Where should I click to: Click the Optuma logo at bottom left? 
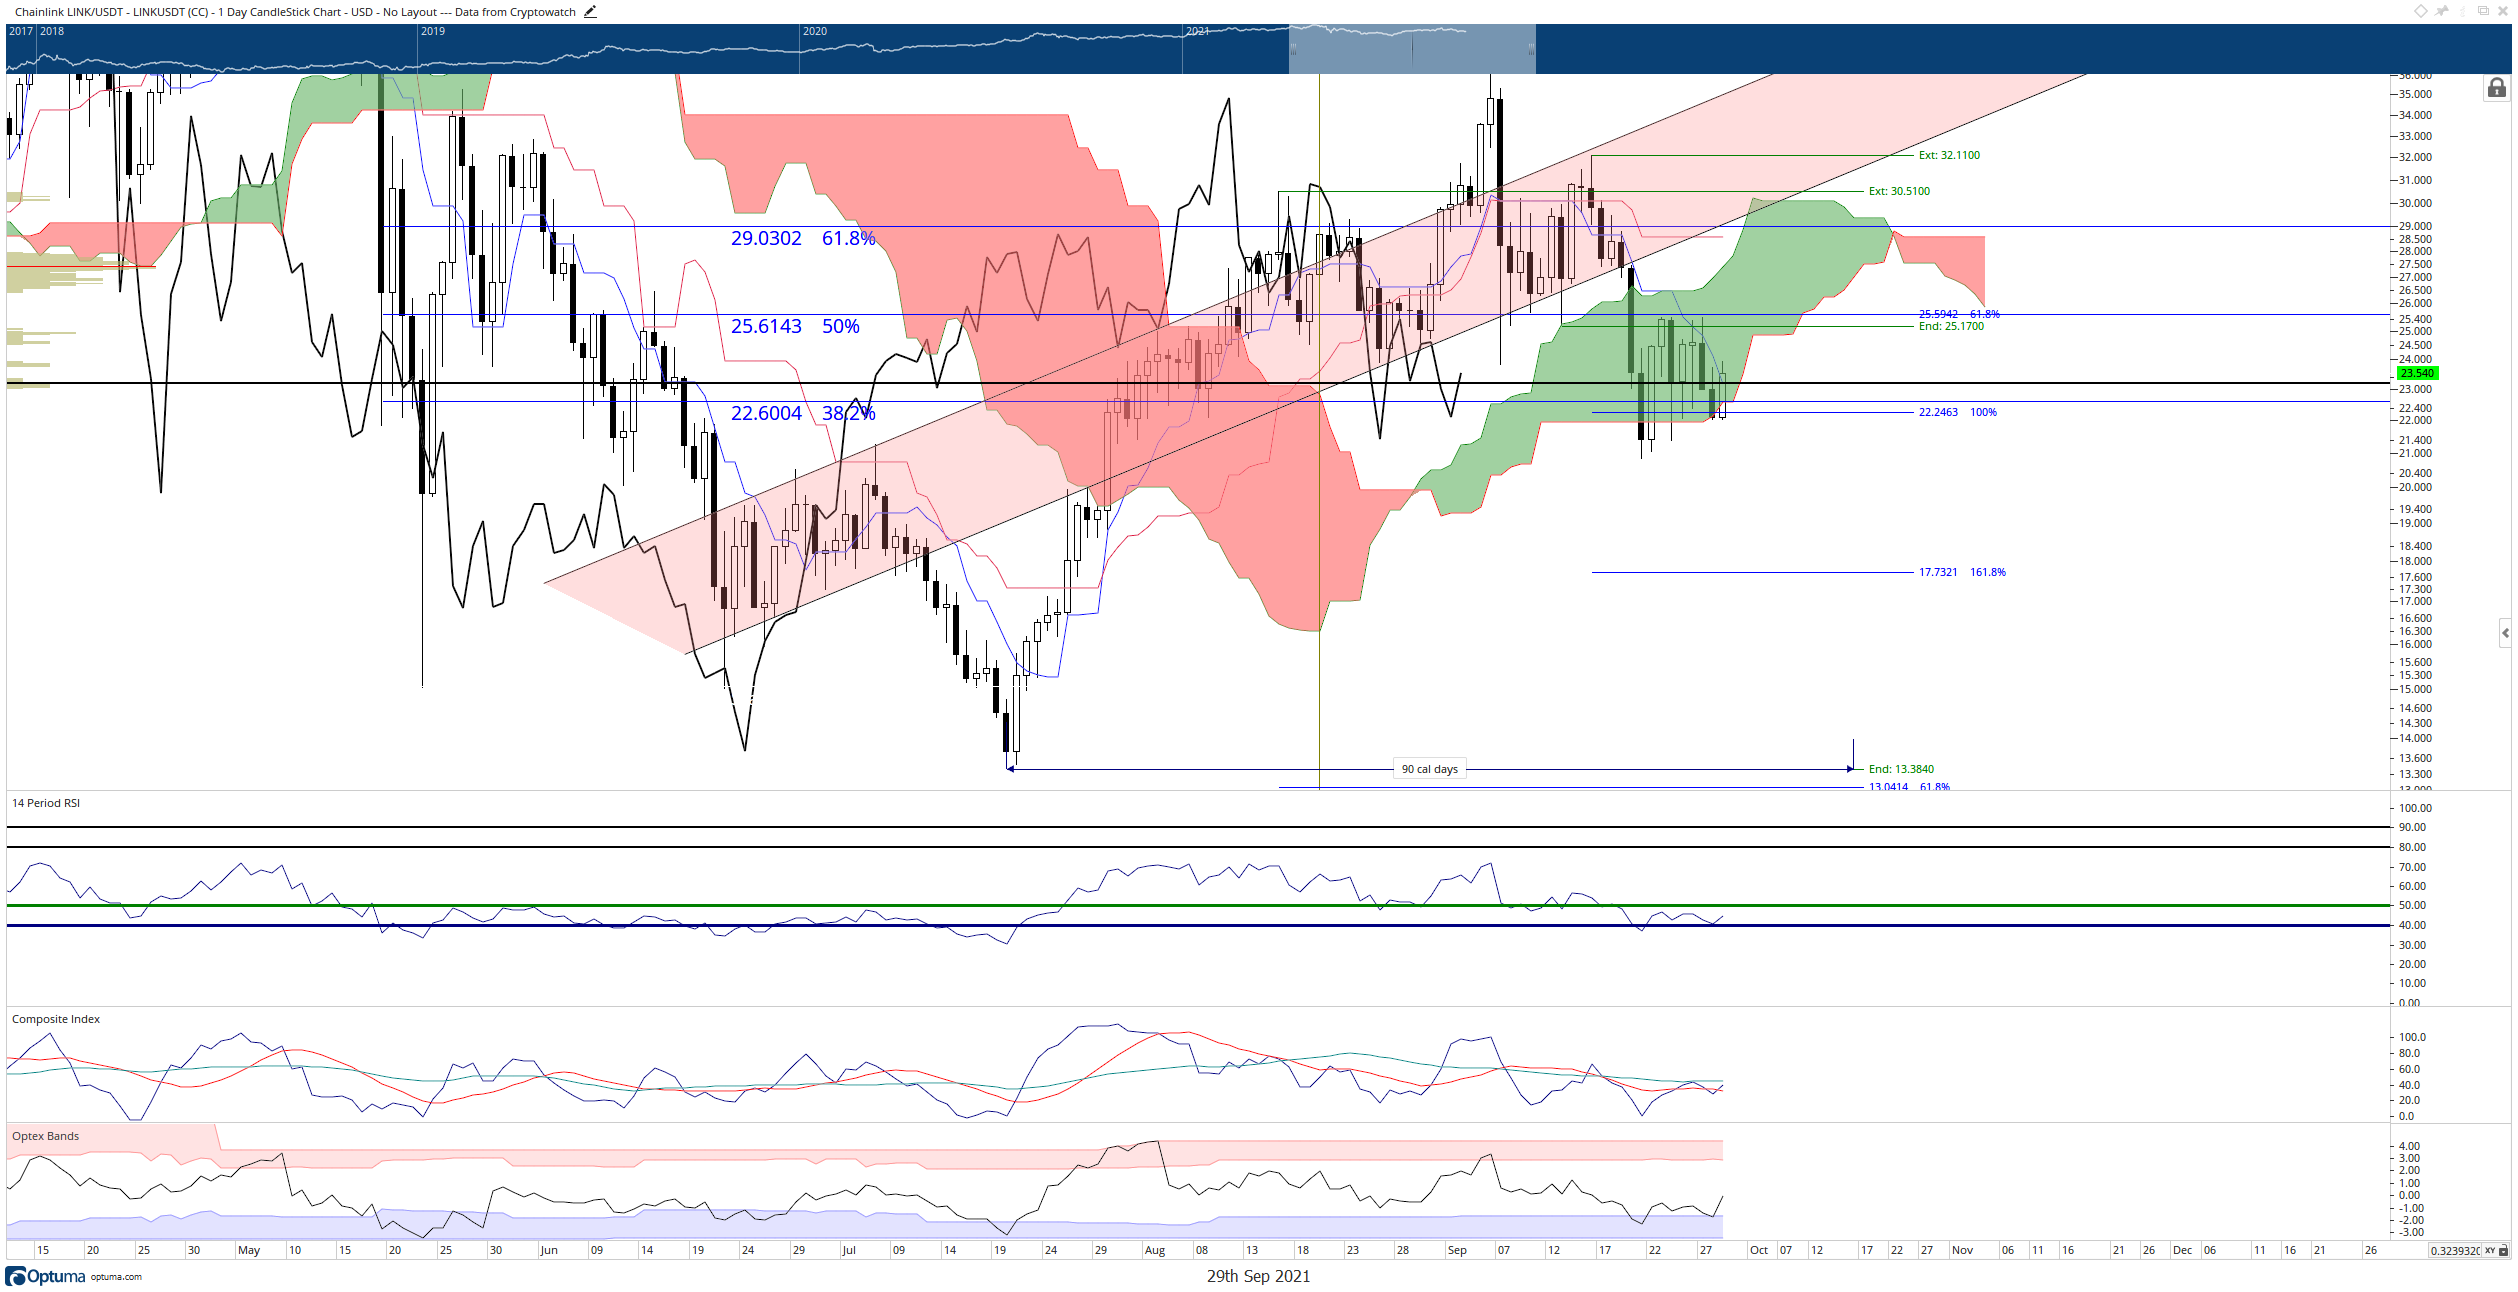click(46, 1277)
